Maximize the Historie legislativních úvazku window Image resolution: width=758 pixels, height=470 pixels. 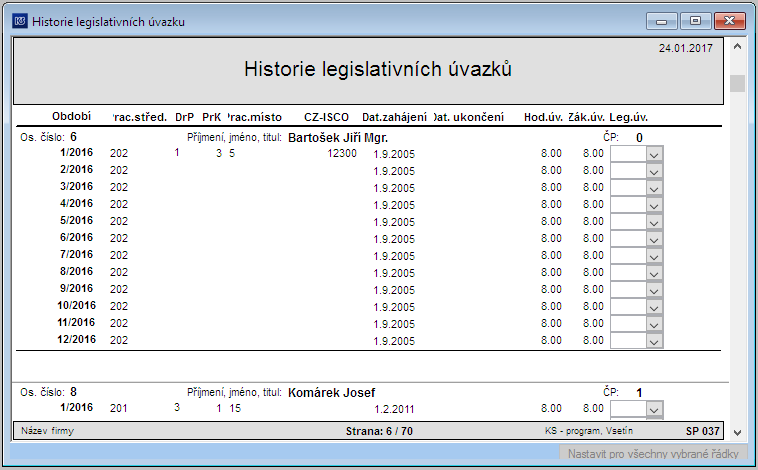coord(695,21)
